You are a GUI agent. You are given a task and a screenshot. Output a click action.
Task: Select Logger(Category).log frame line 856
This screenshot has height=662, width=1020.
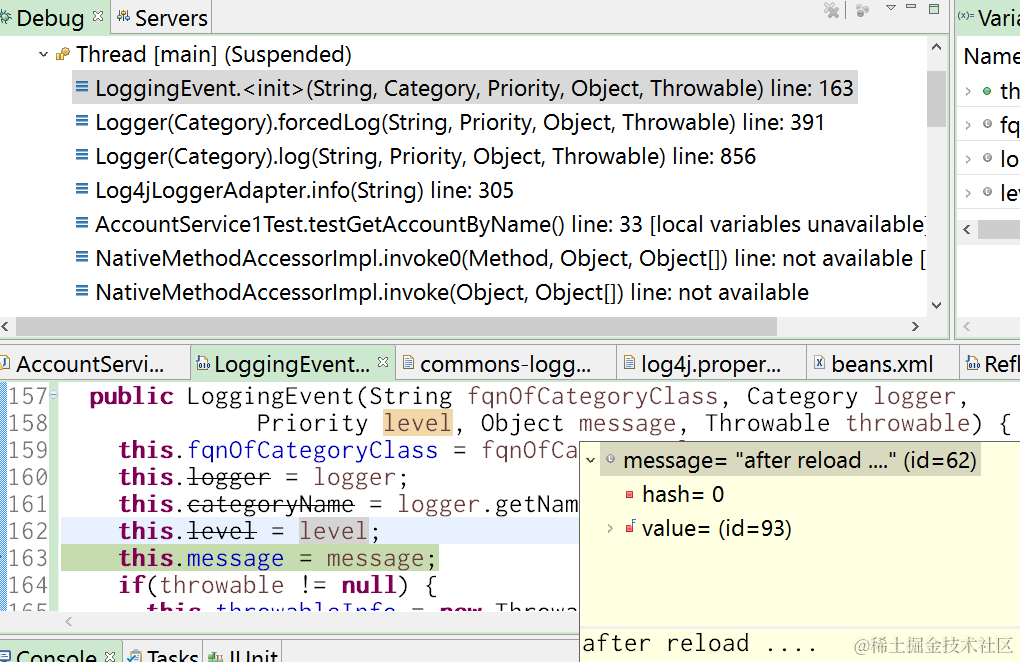click(x=425, y=156)
